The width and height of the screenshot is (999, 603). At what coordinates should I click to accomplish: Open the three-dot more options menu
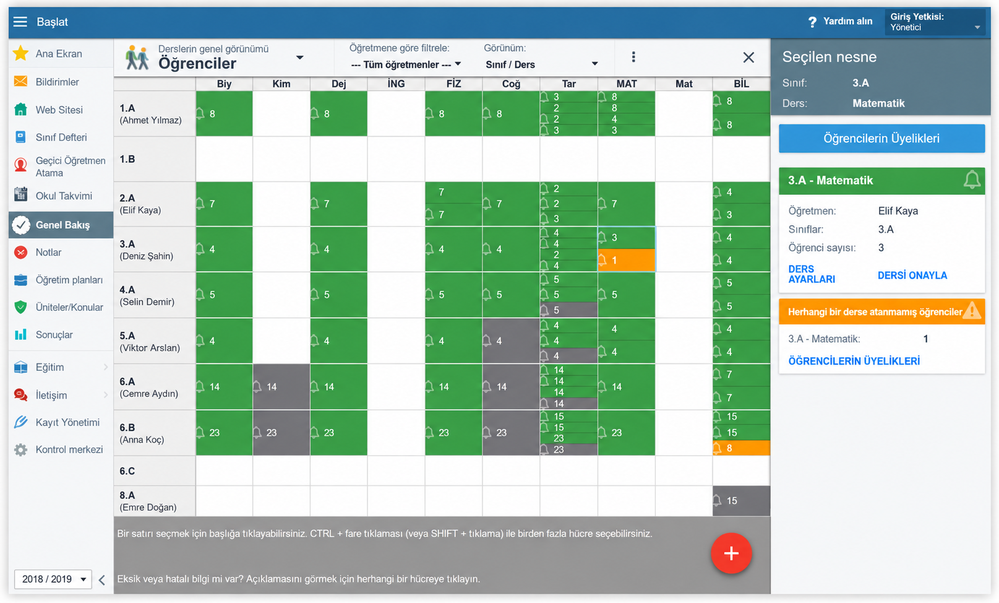pyautogui.click(x=633, y=57)
